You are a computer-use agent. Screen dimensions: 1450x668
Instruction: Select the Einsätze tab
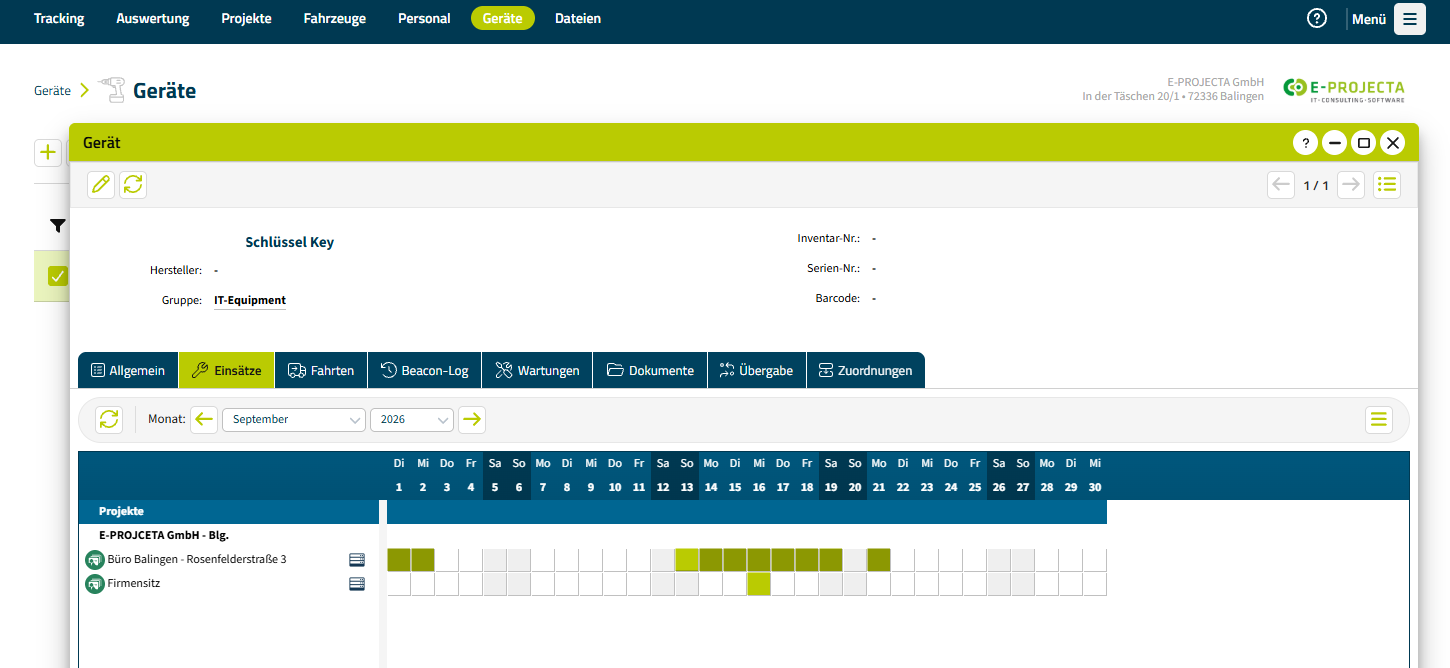point(226,370)
